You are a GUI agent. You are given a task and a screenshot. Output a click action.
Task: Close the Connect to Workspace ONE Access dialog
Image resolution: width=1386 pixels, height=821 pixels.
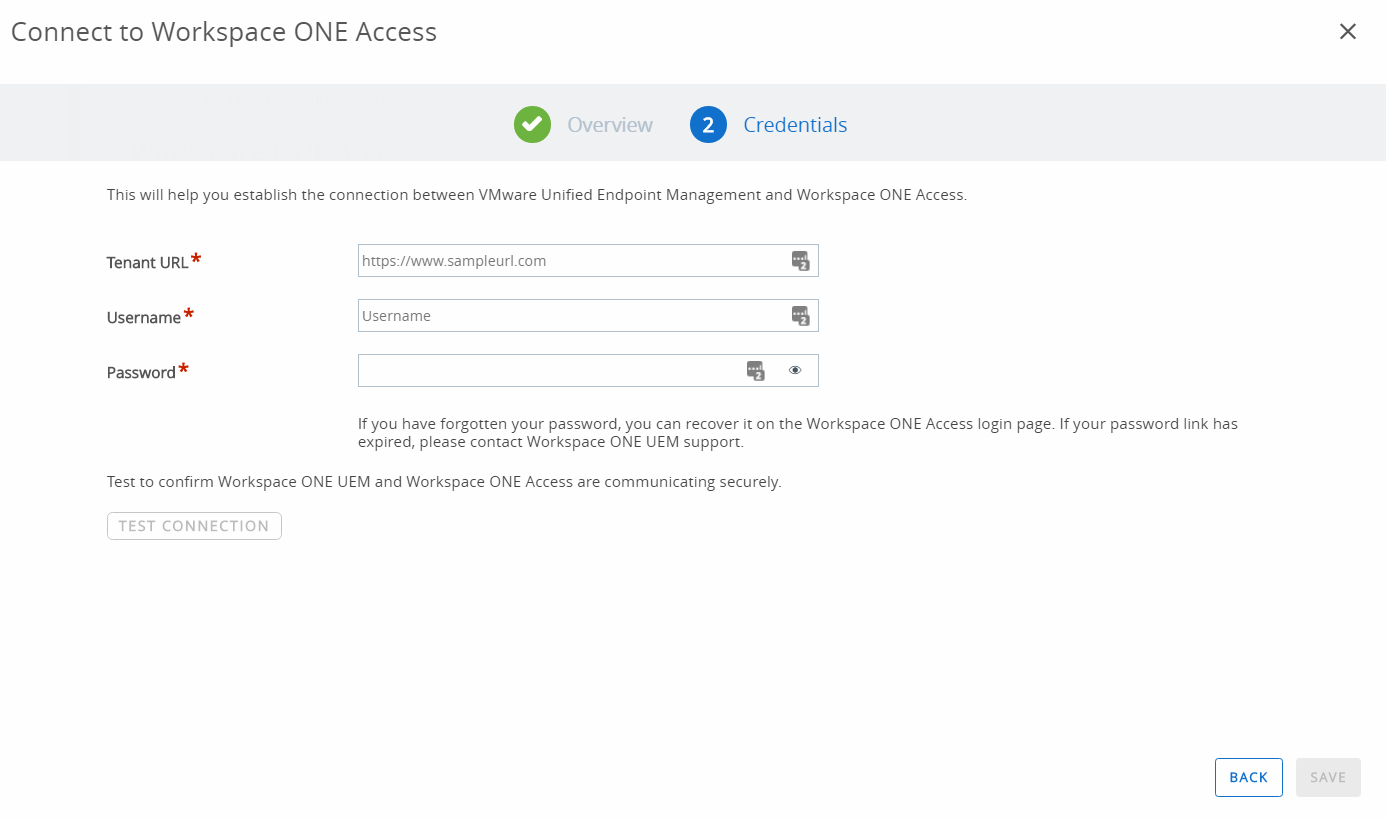pos(1347,32)
